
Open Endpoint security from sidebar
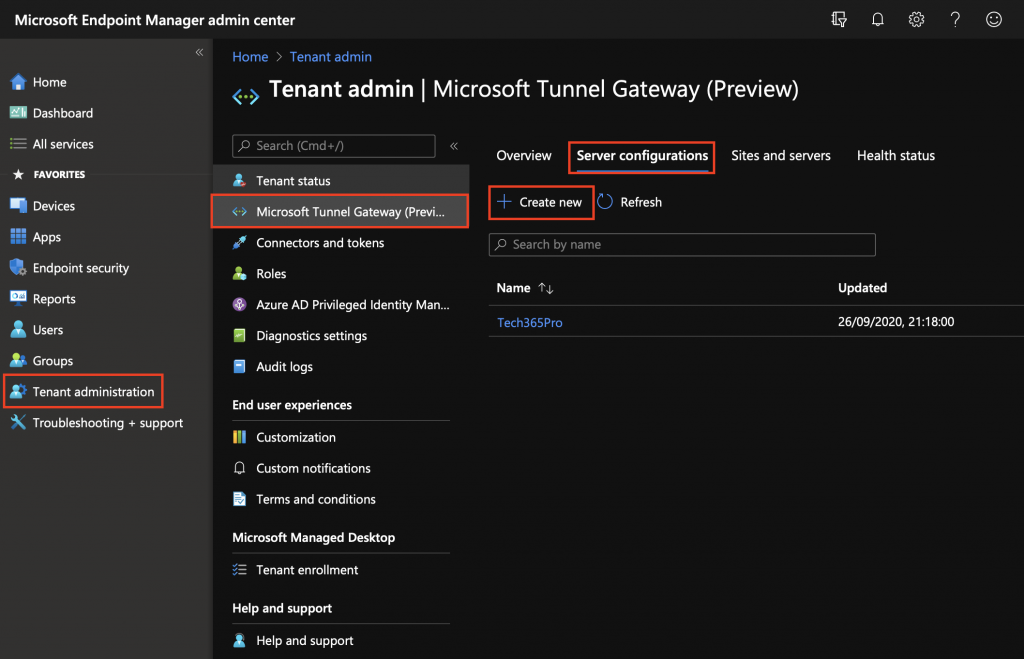(x=80, y=268)
